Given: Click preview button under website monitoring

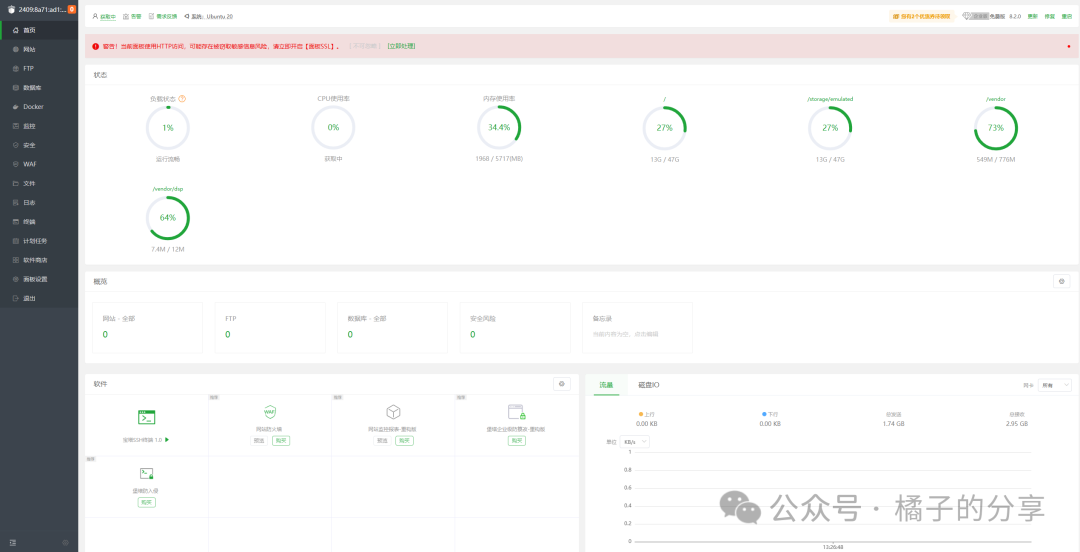Looking at the screenshot, I should 382,440.
